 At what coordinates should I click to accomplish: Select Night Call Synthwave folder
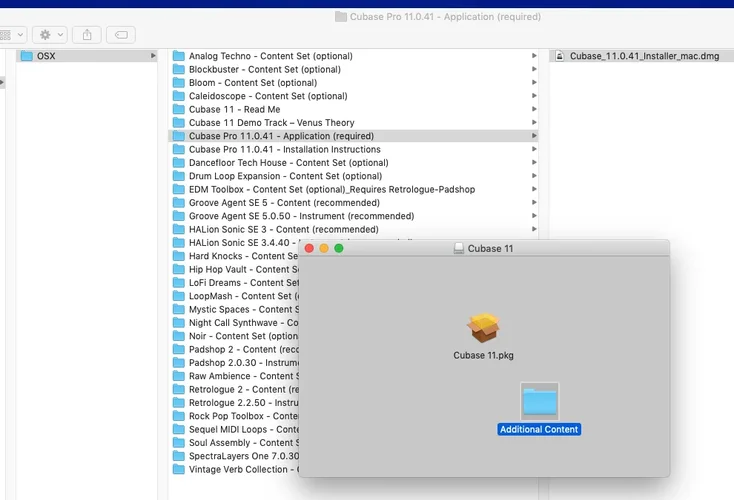click(x=234, y=323)
